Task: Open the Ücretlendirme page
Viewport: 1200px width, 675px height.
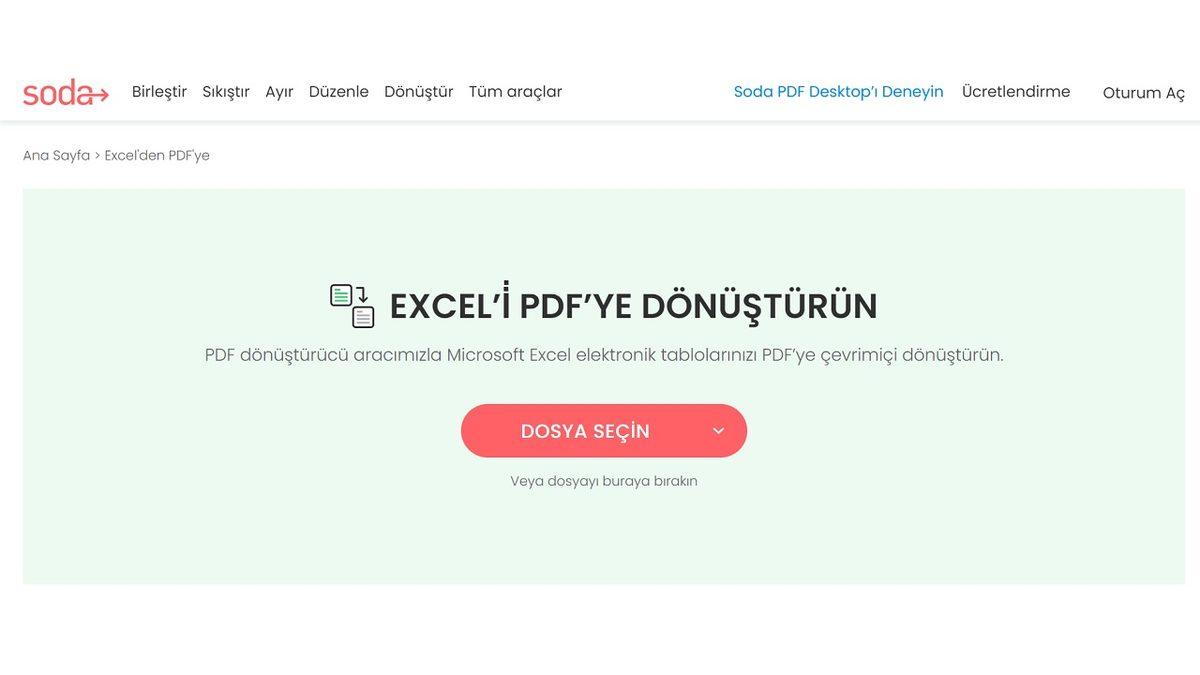Action: point(1019,88)
